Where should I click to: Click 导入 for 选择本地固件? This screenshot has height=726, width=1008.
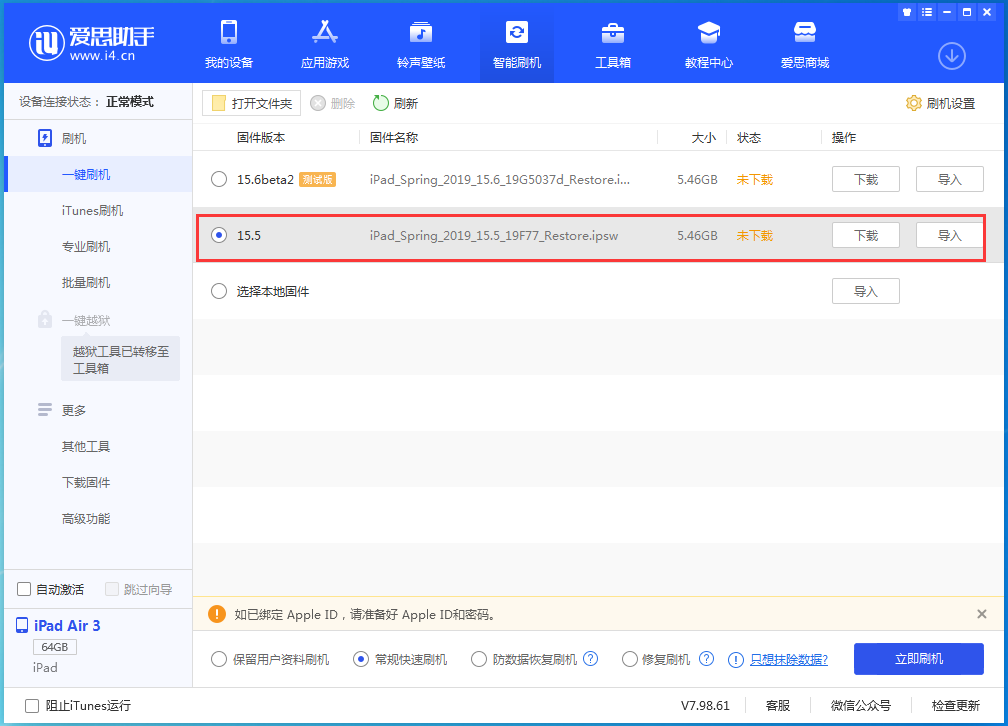[865, 291]
